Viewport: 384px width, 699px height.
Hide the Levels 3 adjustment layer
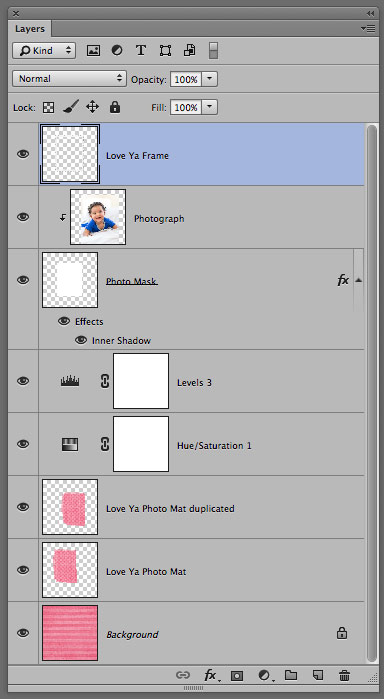[x=23, y=381]
